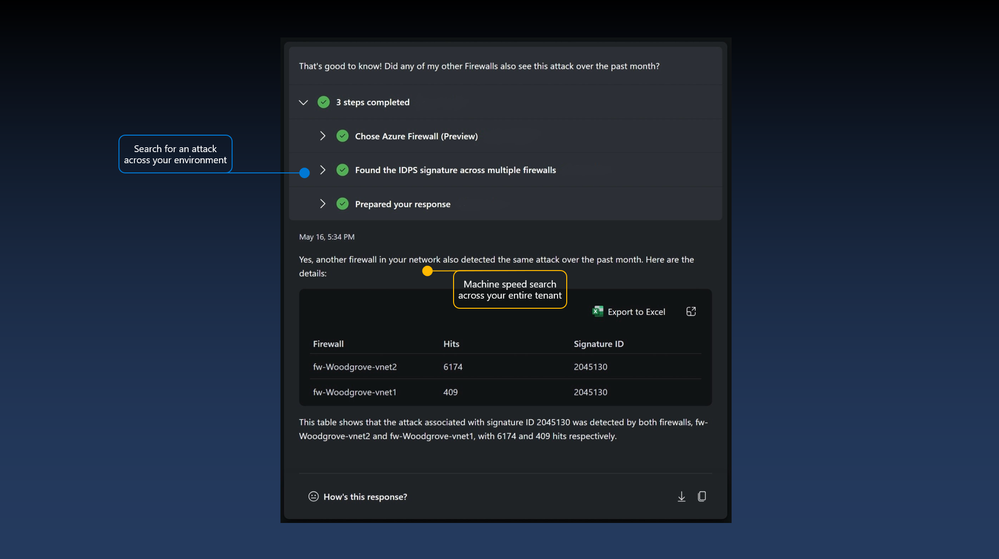Click green check beside Found the IDPS signature
Viewport: 999px width, 559px height.
(342, 170)
